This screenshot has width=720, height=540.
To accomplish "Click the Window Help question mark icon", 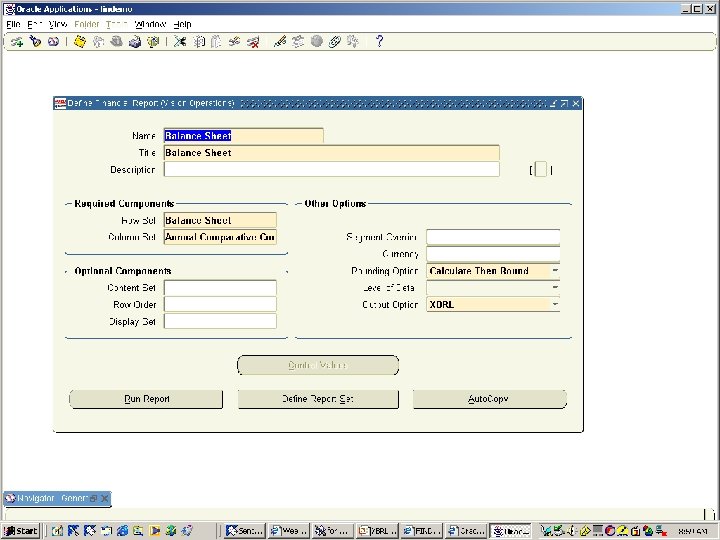I will click(x=379, y=42).
